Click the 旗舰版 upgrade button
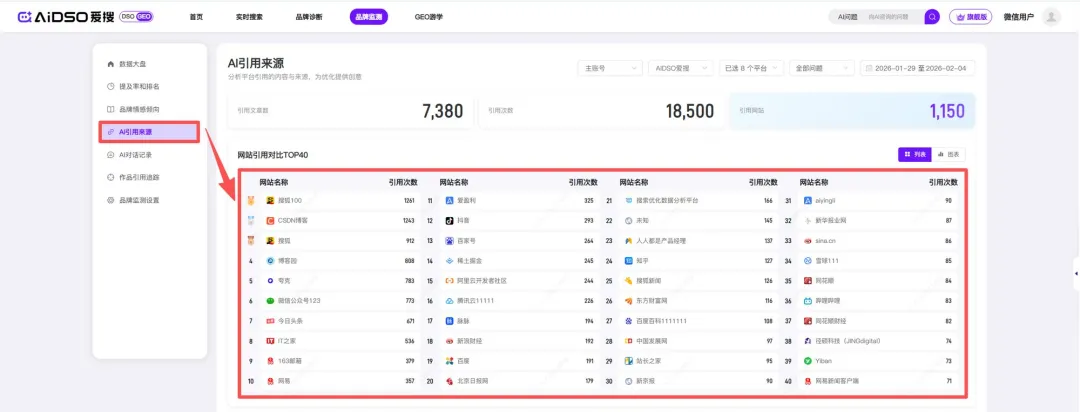Image resolution: width=1080 pixels, height=412 pixels. (x=973, y=17)
